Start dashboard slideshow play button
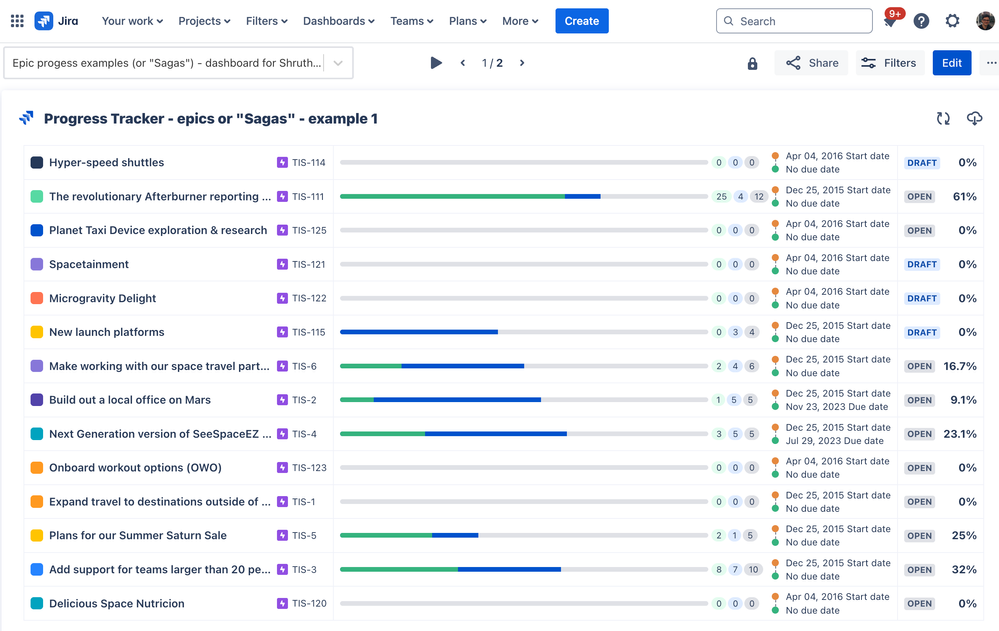This screenshot has width=999, height=631. [436, 63]
